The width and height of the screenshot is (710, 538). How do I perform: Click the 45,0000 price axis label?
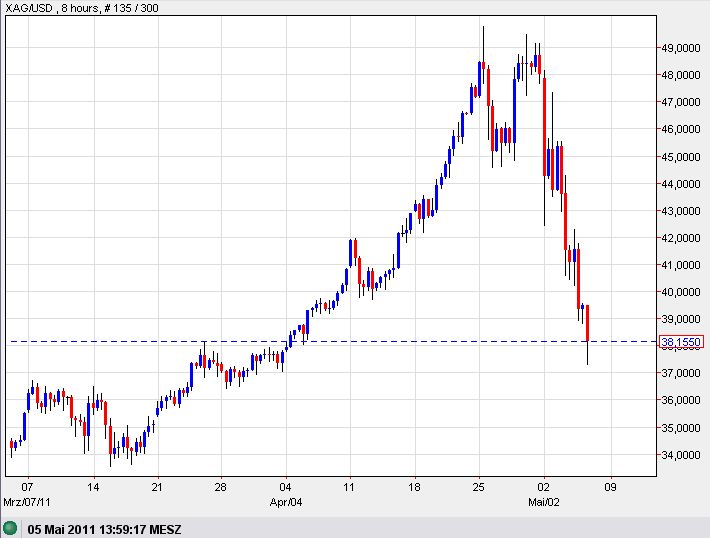pos(681,157)
